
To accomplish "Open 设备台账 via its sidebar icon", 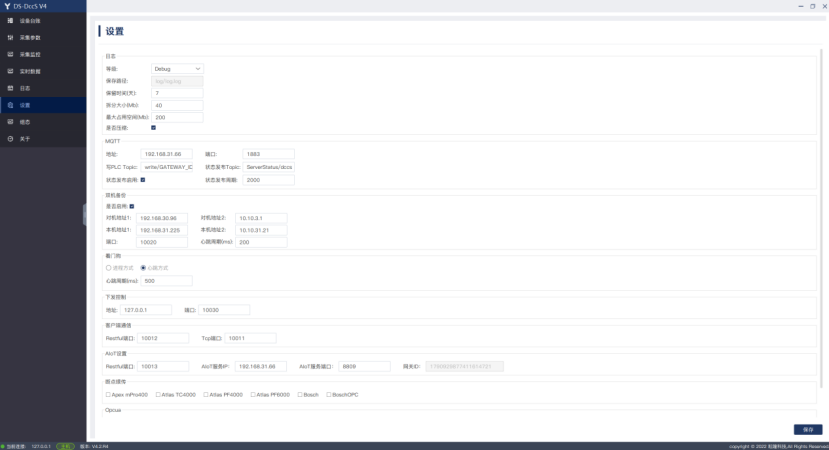I will (10, 21).
